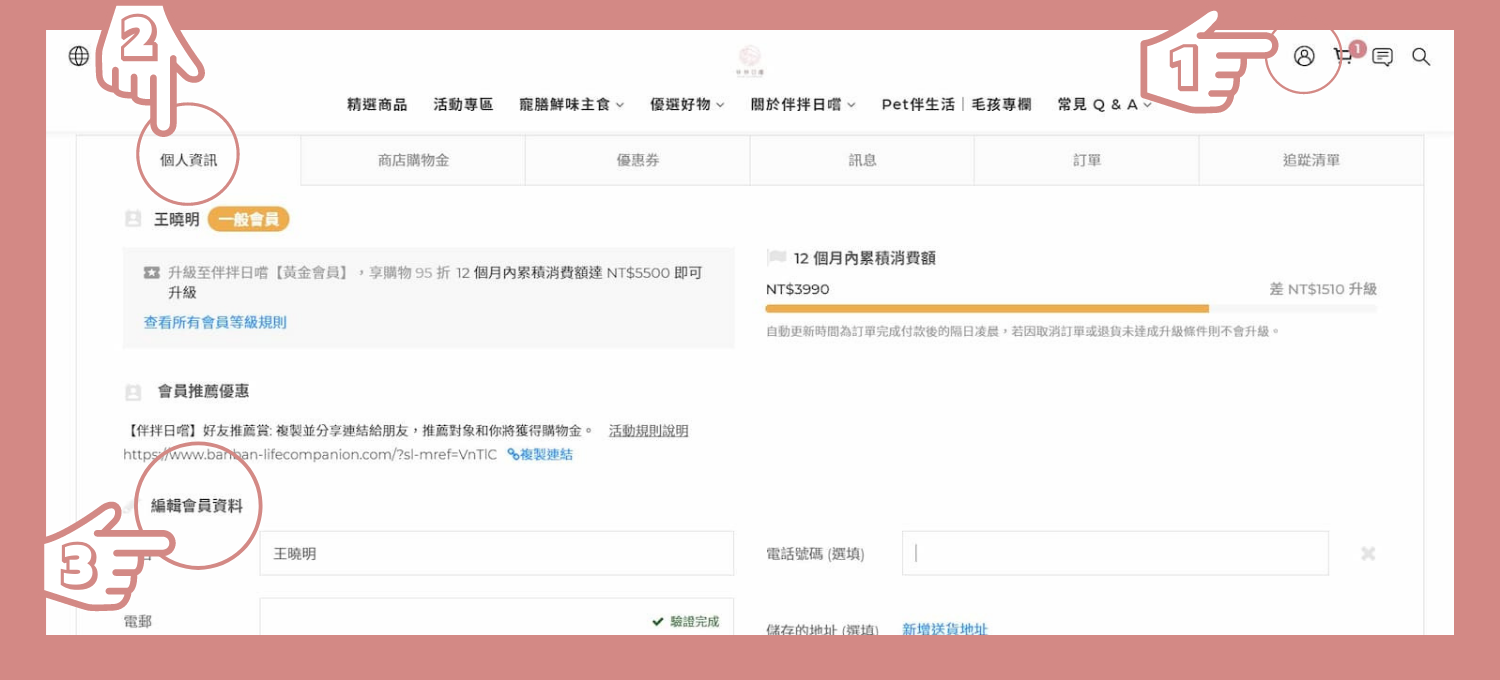Click the 電話號碼 input field

point(1115,553)
